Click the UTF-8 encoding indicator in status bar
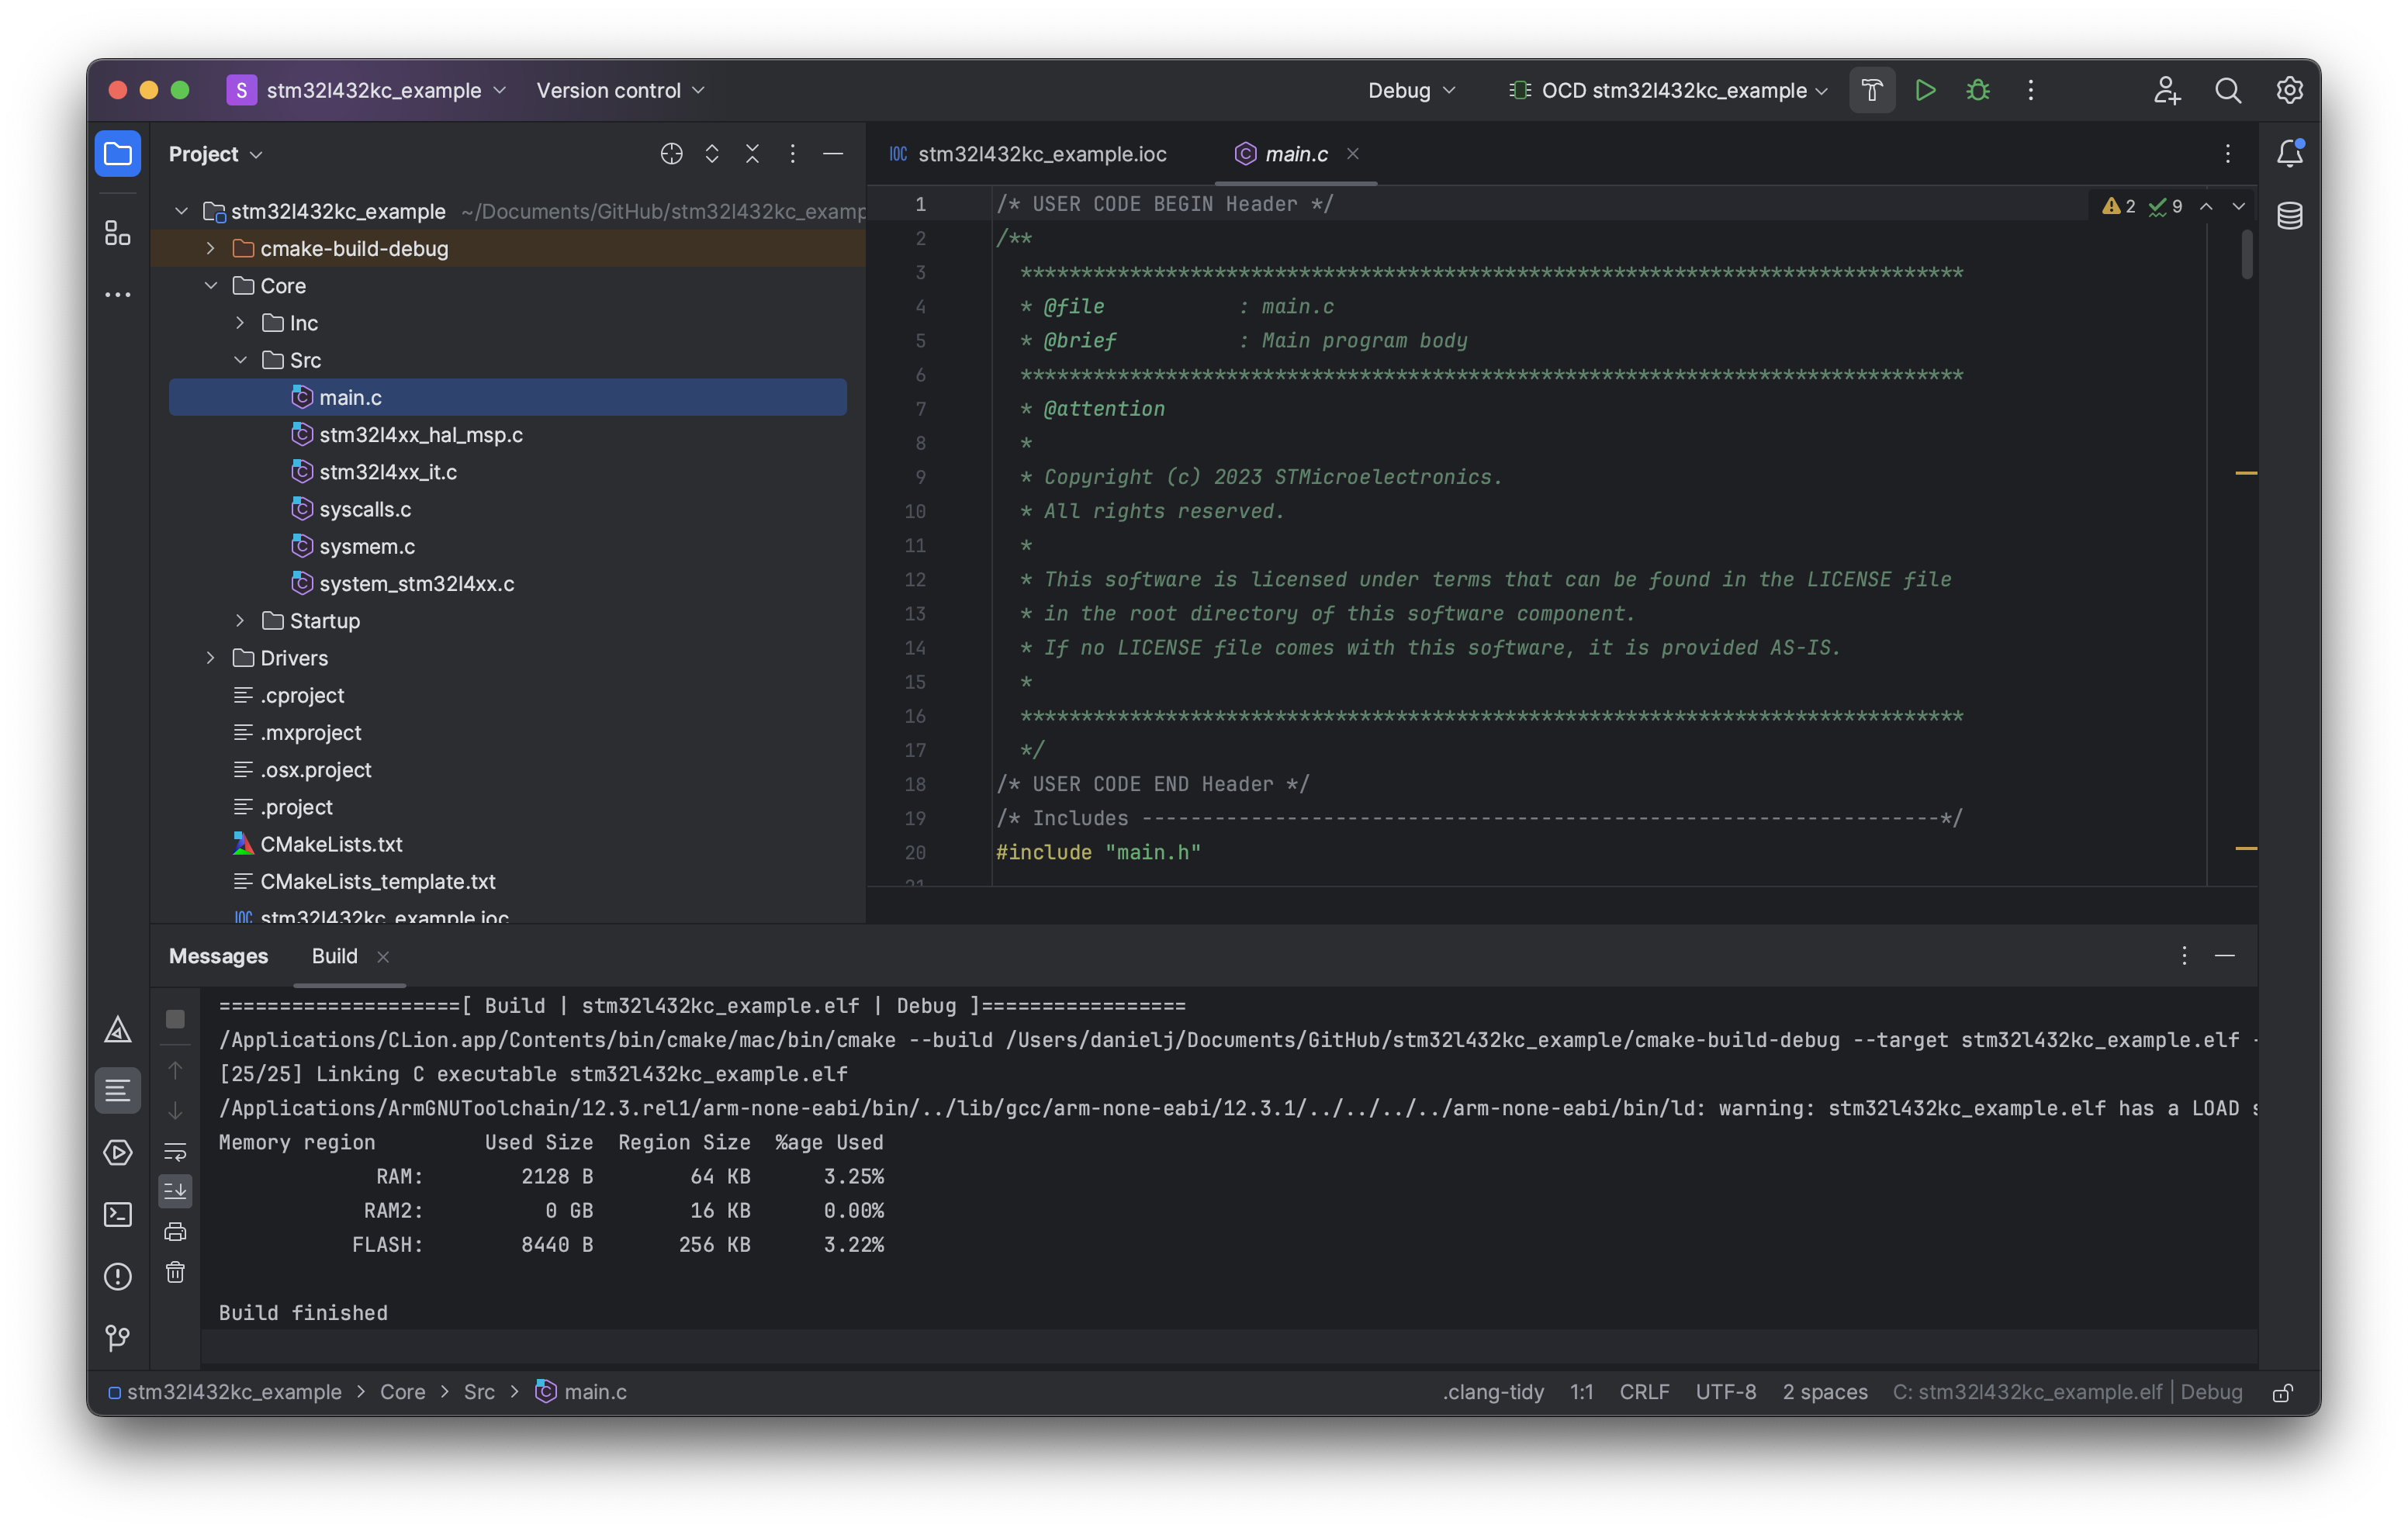This screenshot has width=2408, height=1531. click(x=1726, y=1391)
